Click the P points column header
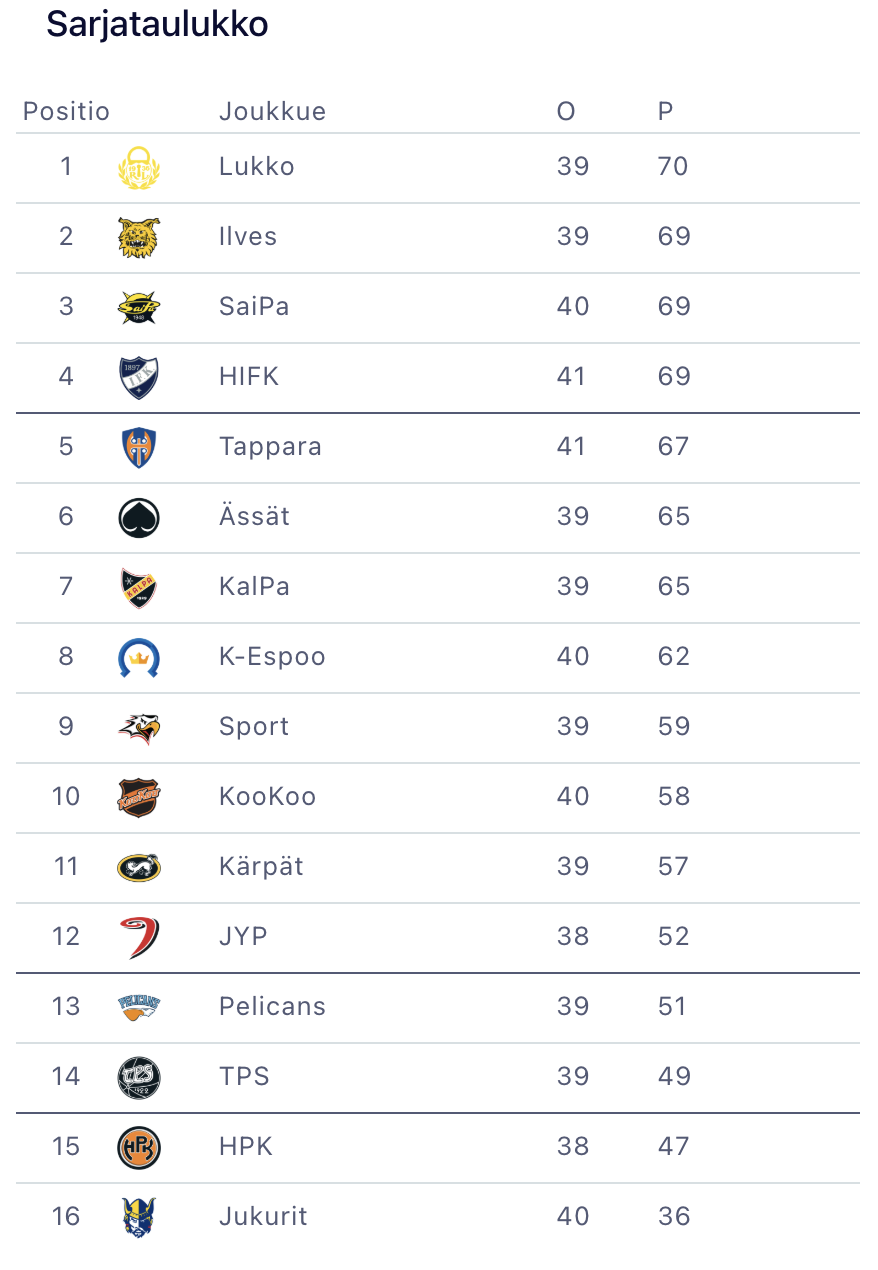Viewport: 878px width, 1270px height. [665, 111]
